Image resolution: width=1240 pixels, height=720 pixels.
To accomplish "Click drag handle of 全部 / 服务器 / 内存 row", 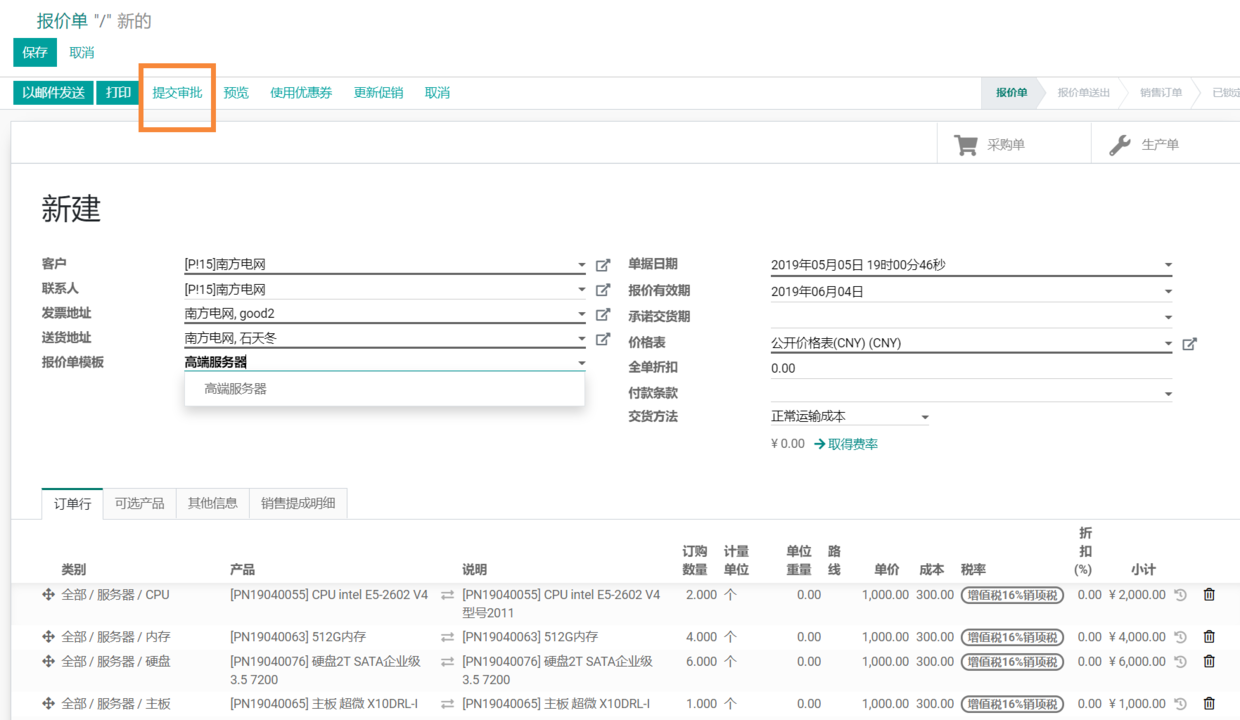I will coord(48,637).
